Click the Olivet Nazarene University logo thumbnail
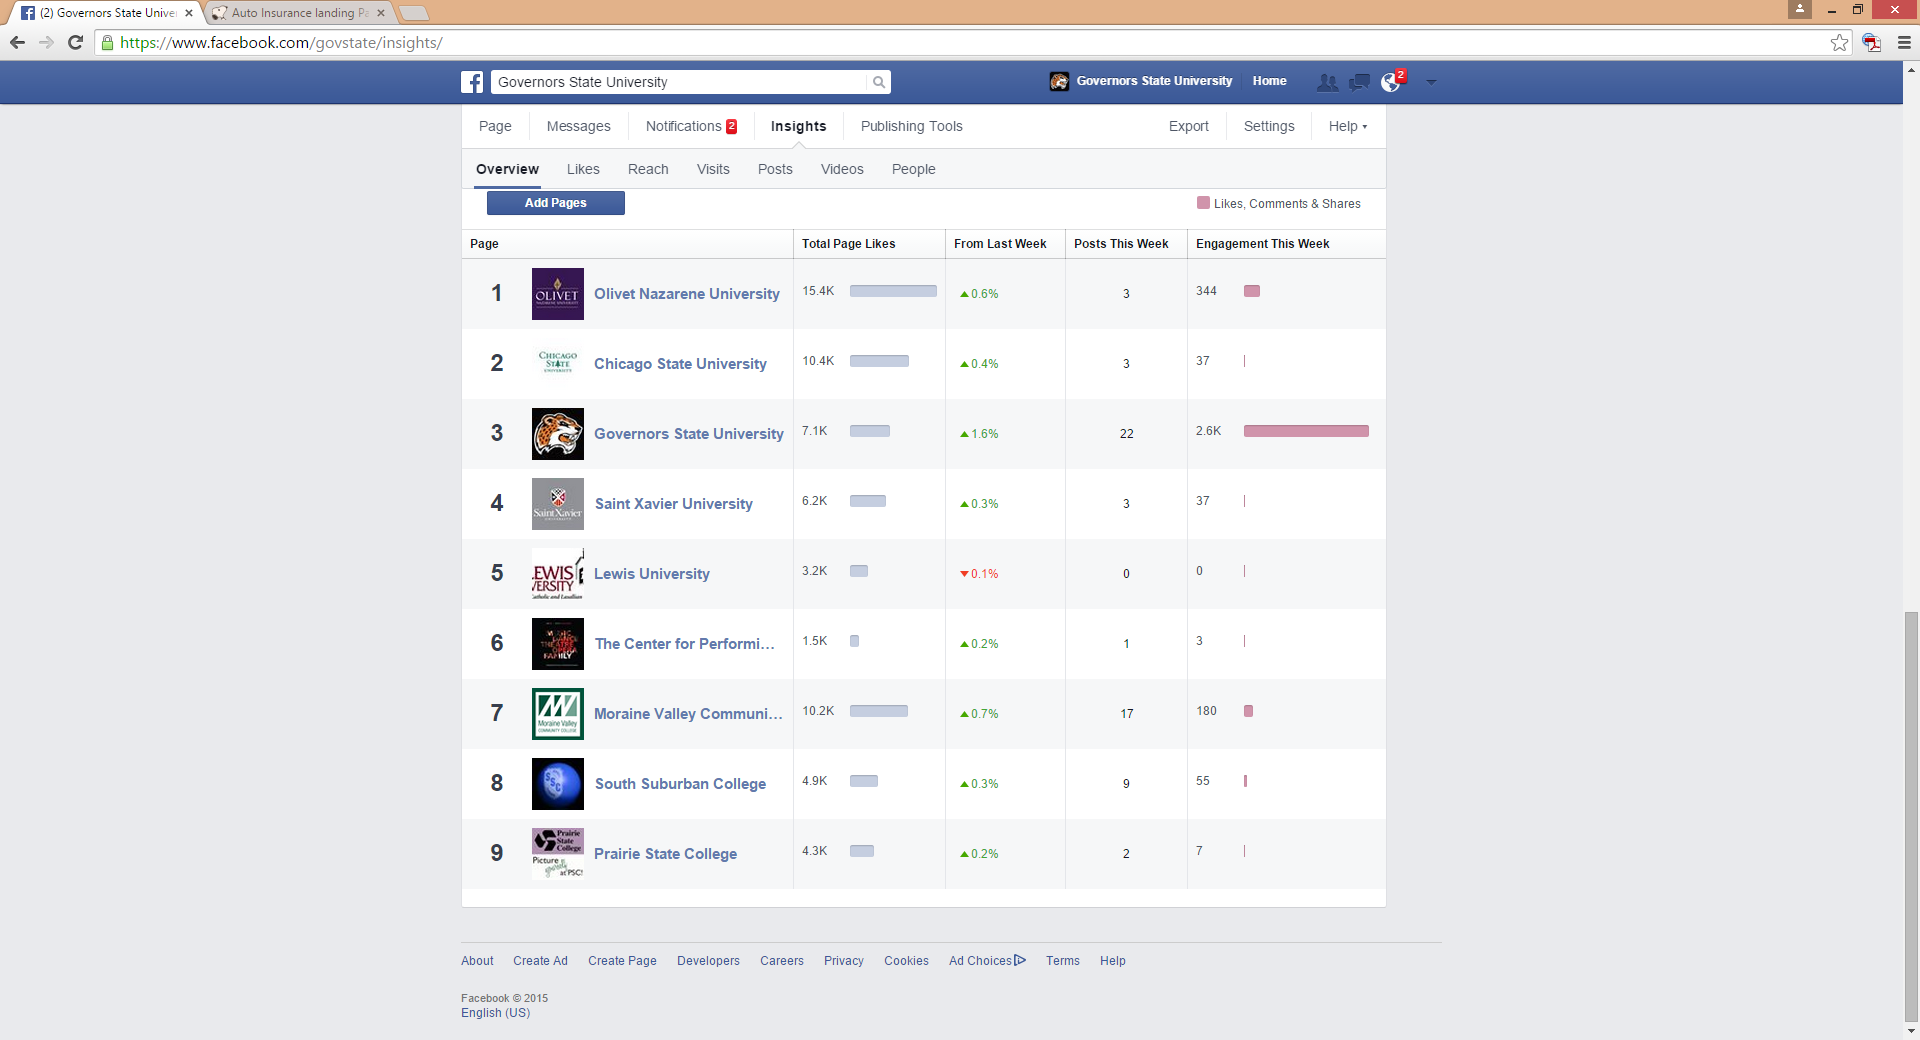 point(558,294)
